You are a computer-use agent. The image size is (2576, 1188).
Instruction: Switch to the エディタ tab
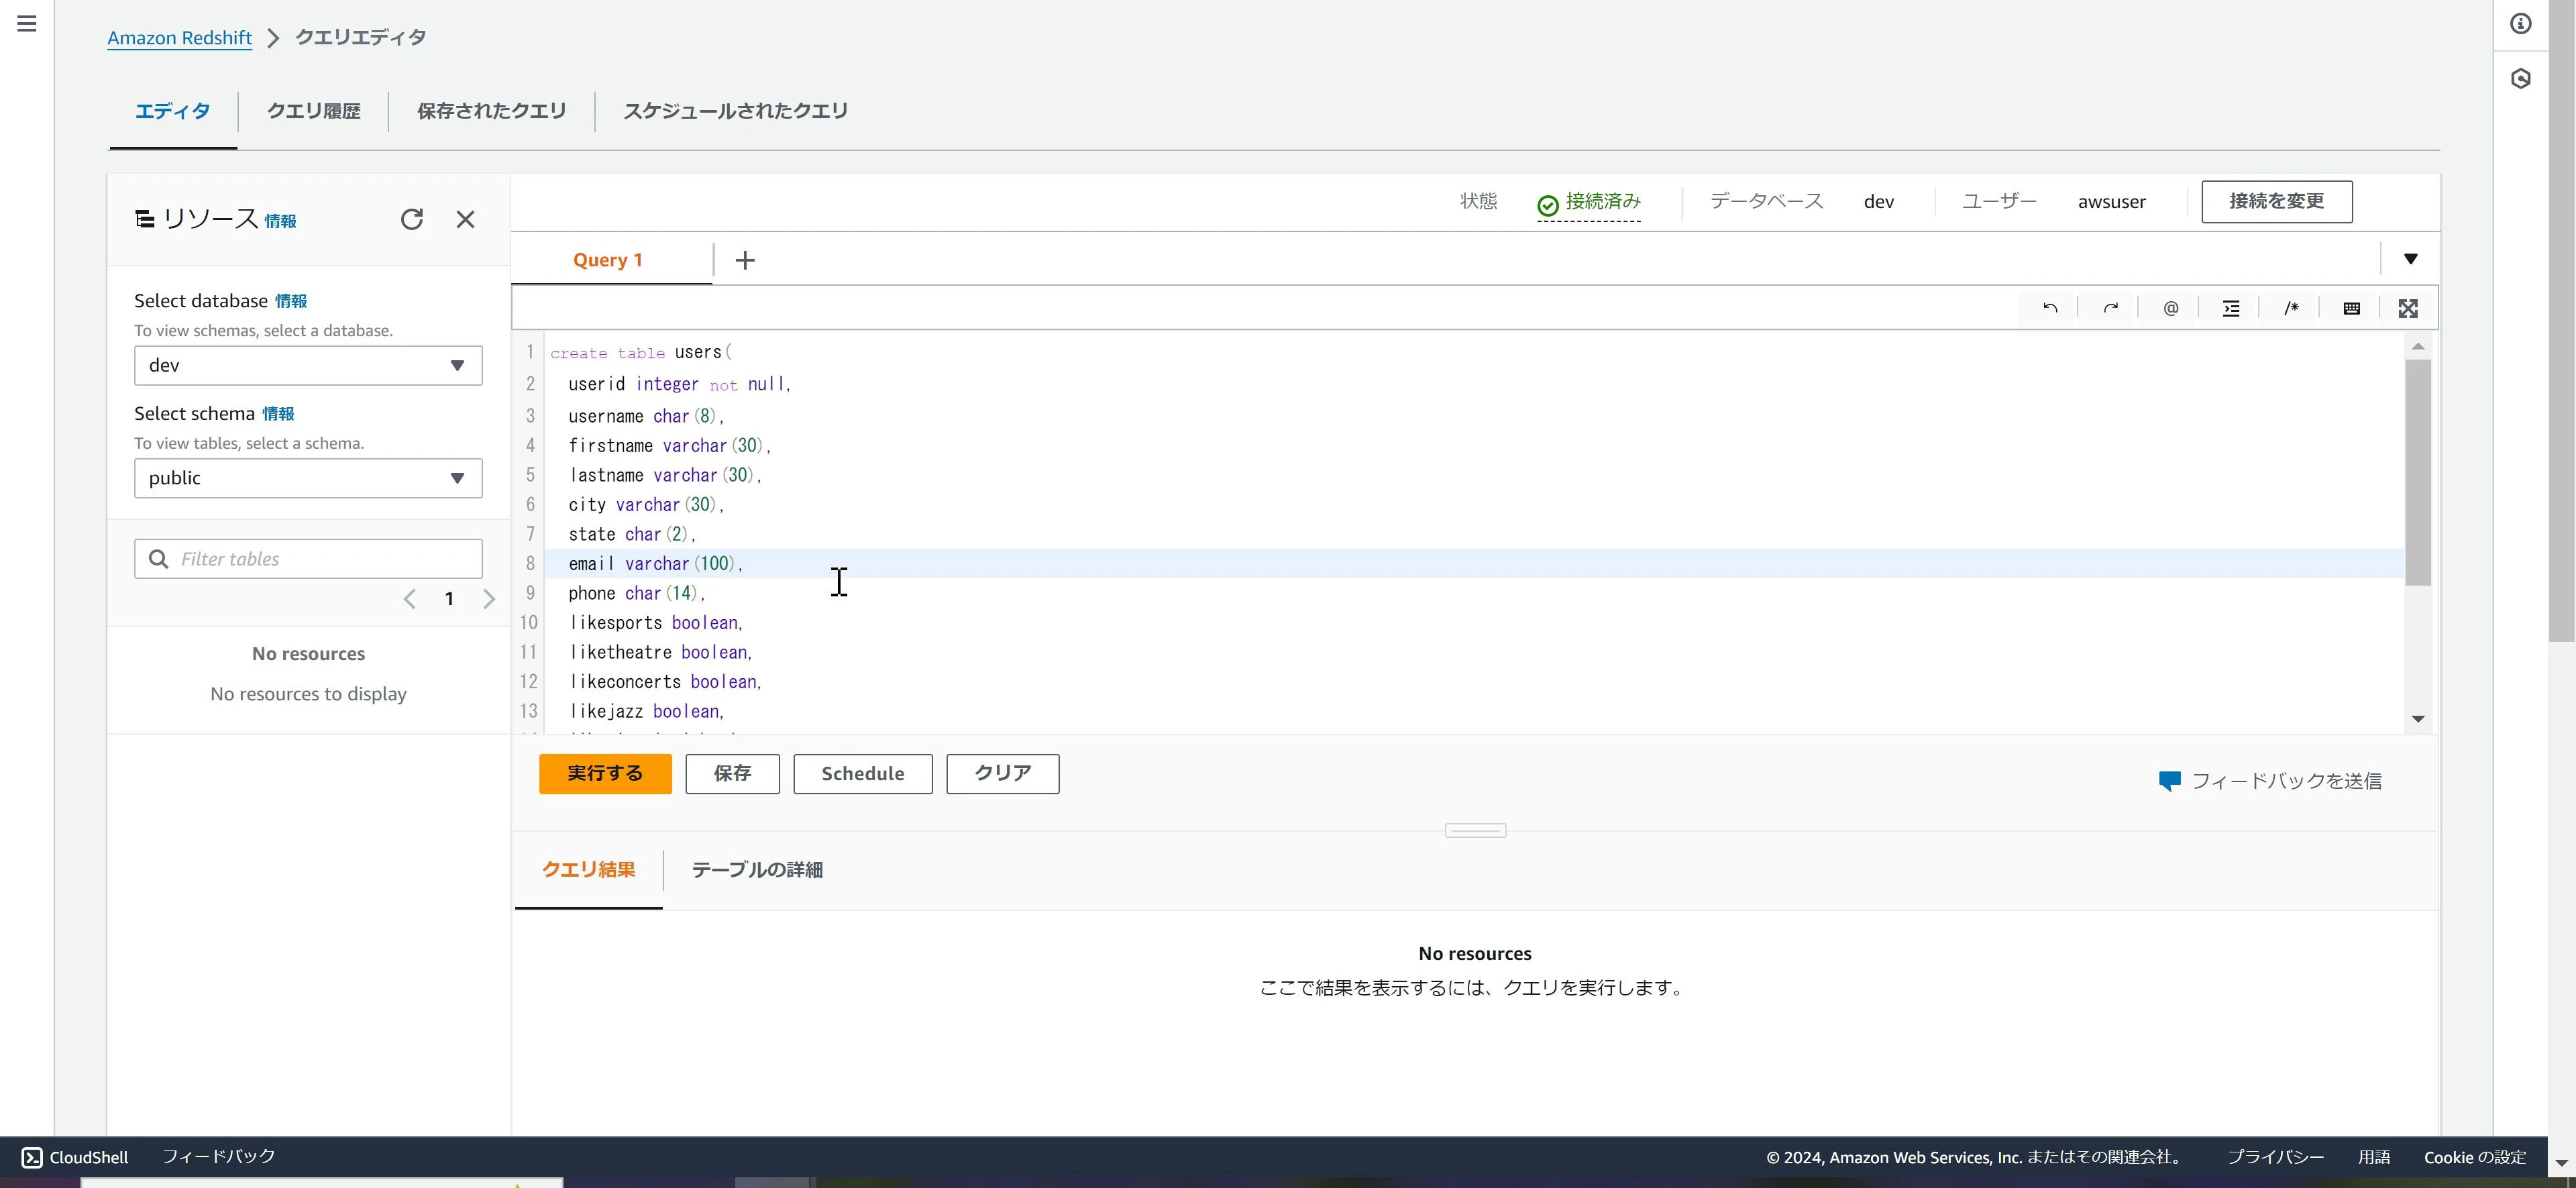[173, 111]
